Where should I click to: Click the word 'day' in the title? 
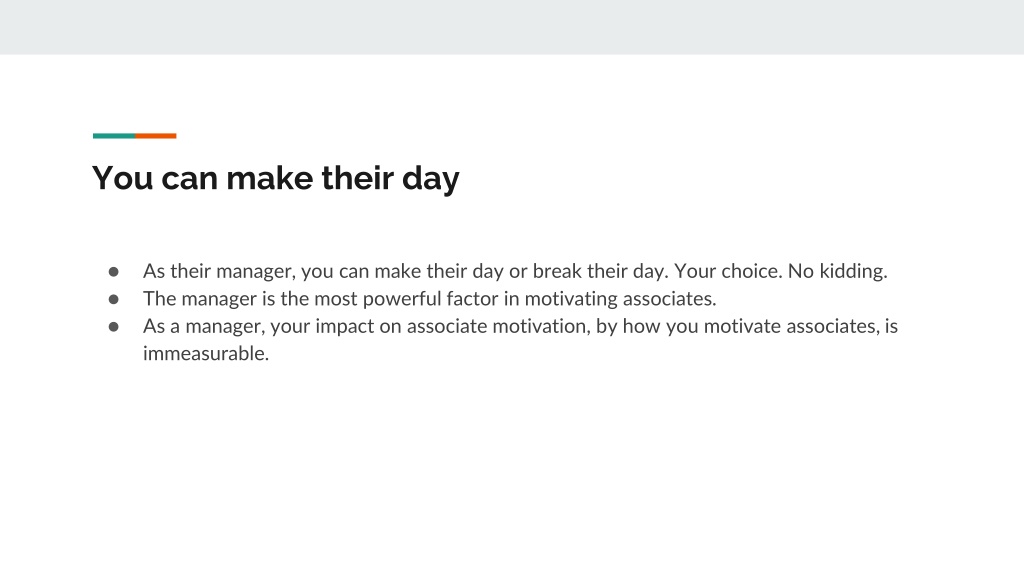click(x=430, y=180)
